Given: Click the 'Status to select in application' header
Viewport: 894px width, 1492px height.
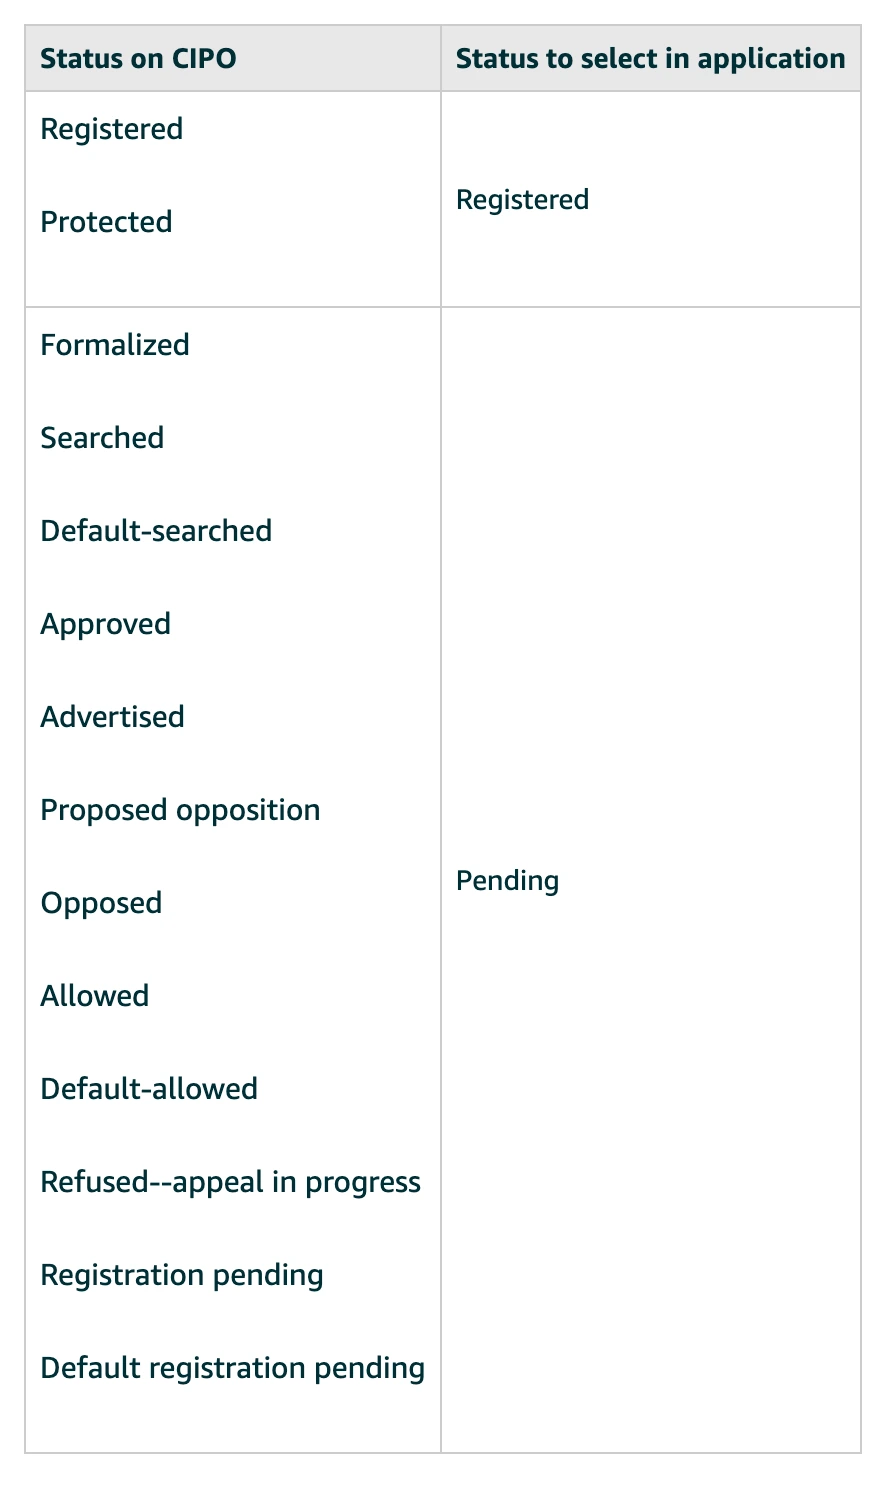Looking at the screenshot, I should 650,58.
